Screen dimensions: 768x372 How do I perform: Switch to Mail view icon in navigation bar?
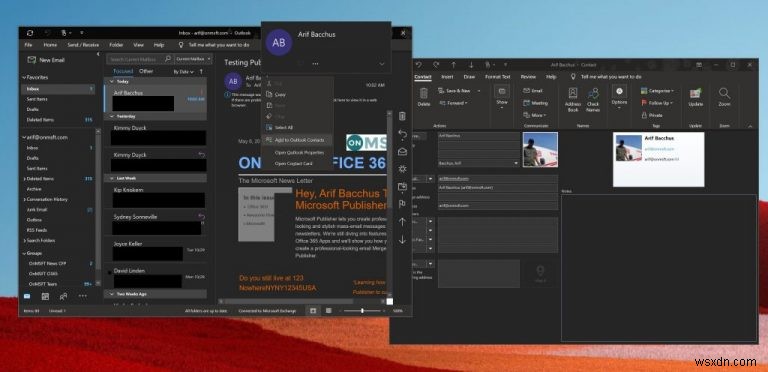coord(27,296)
